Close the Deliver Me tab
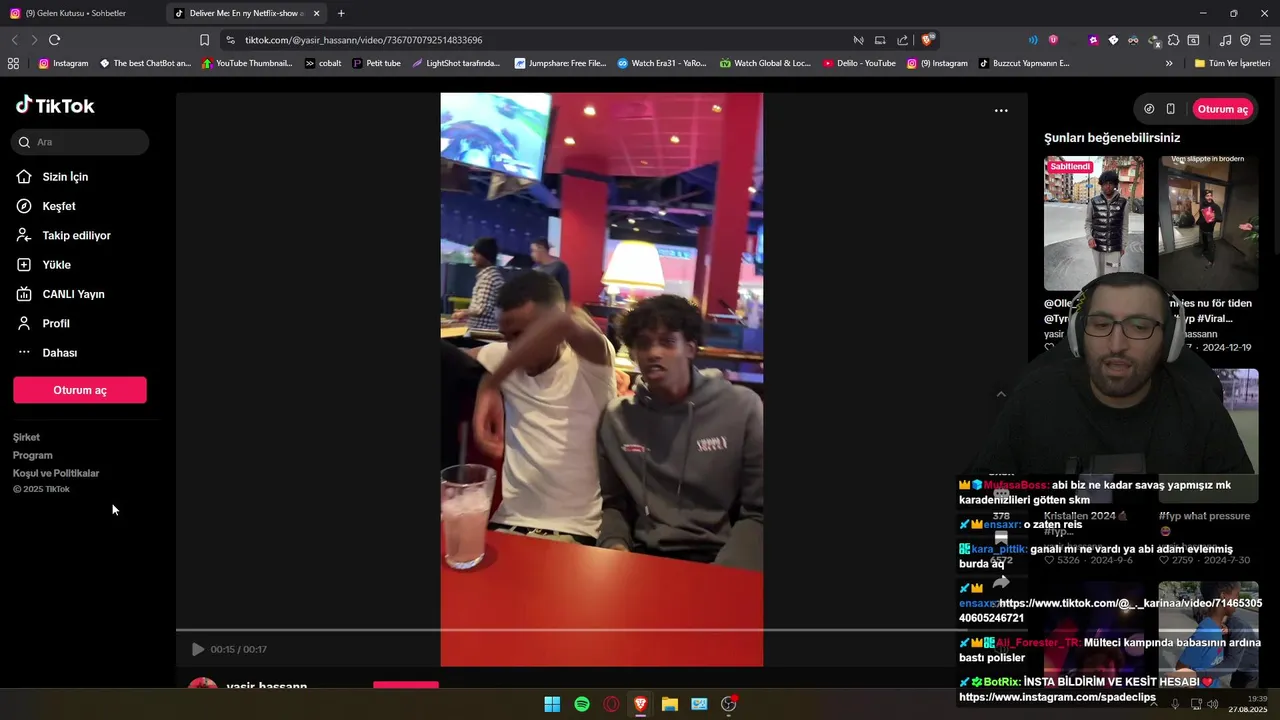This screenshot has width=1280, height=720. (317, 13)
